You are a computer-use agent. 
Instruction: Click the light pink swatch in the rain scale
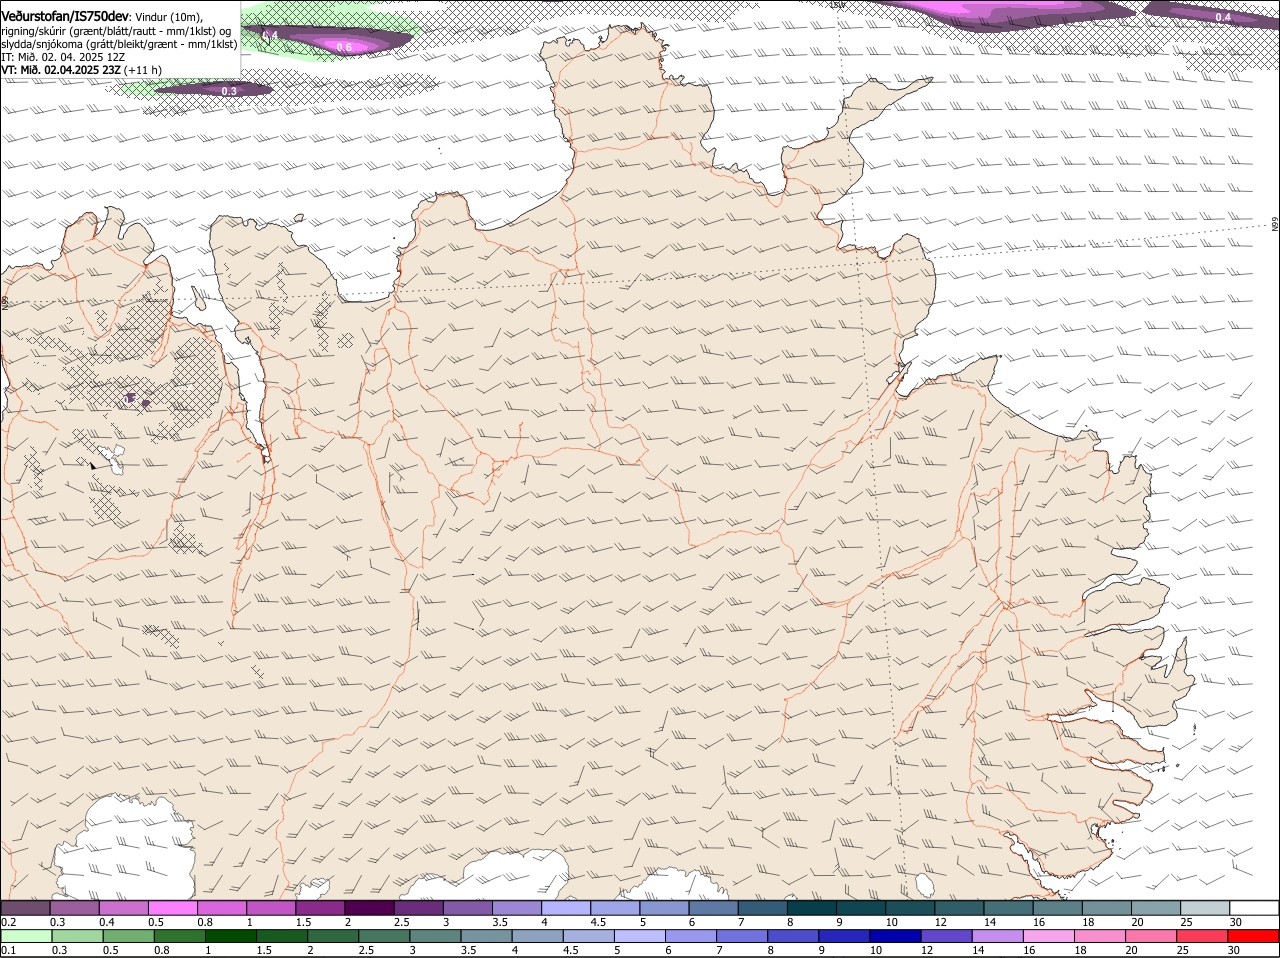[x=1049, y=937]
